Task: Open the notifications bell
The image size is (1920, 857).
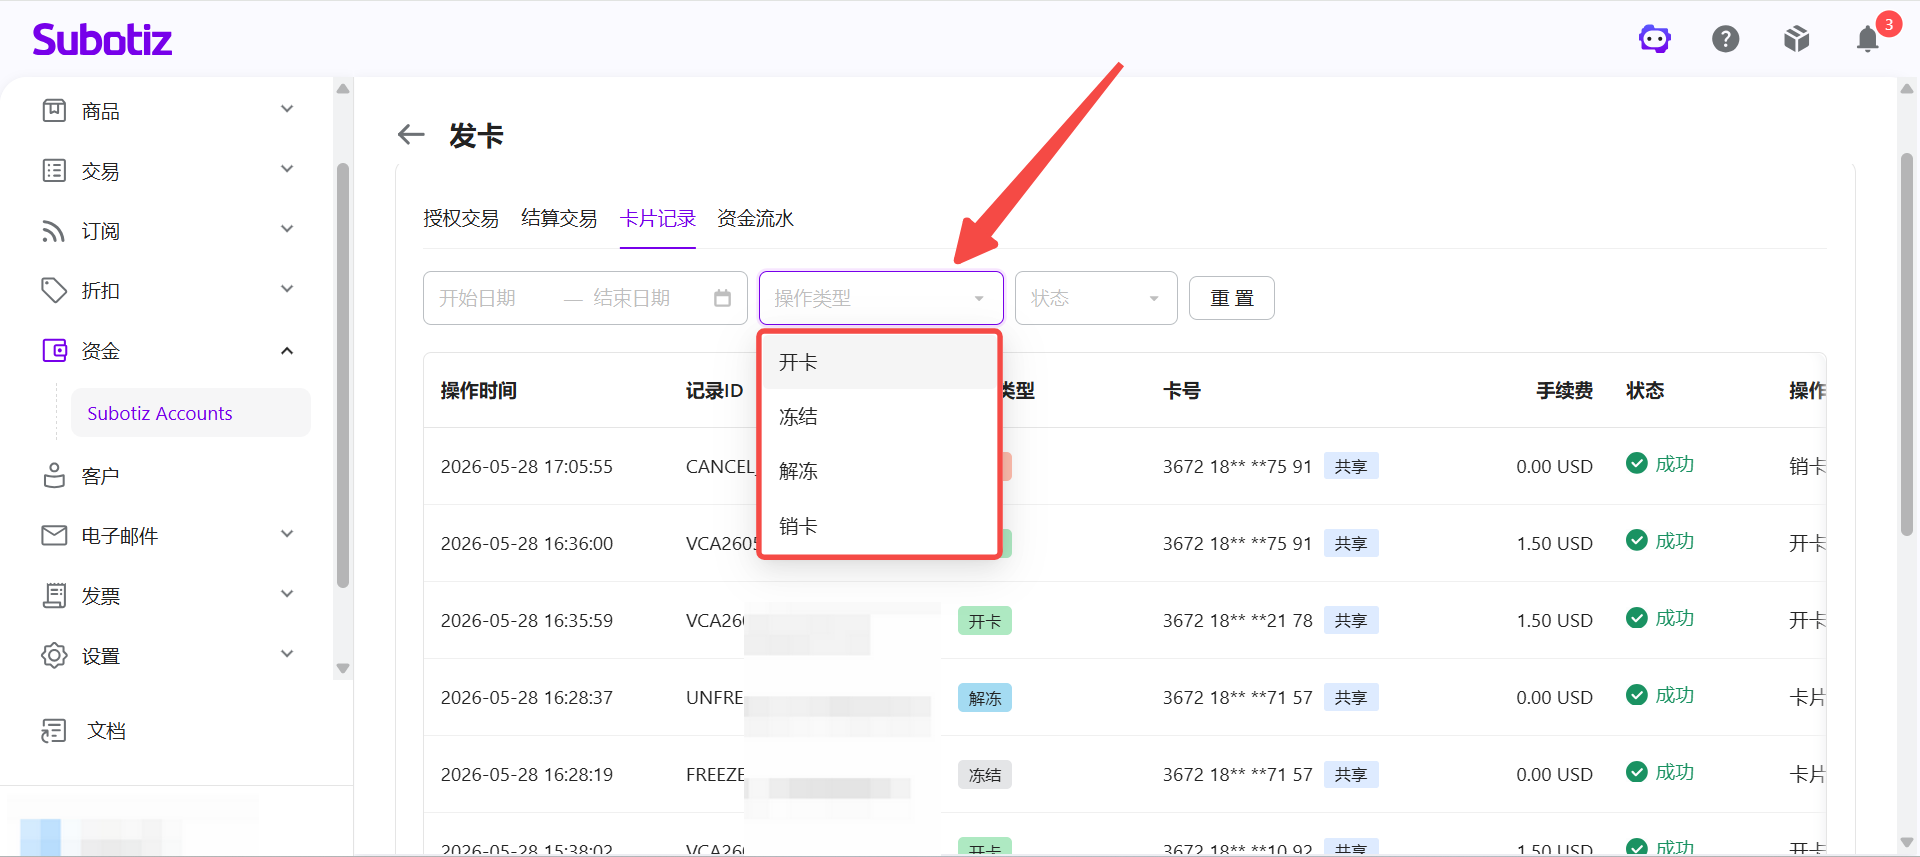Action: (x=1867, y=39)
